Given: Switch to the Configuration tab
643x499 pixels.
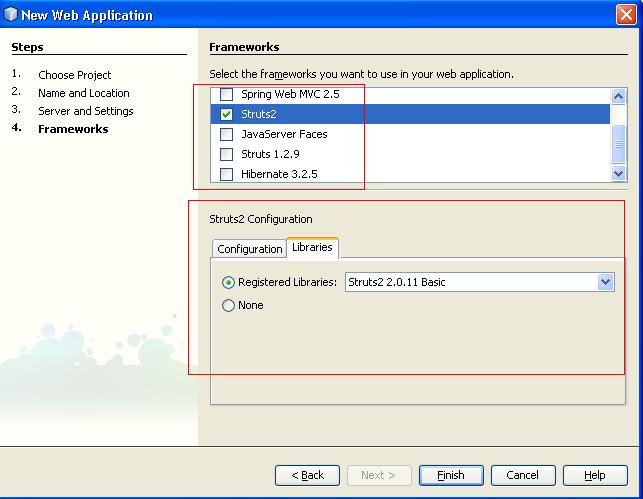Looking at the screenshot, I should click(x=249, y=249).
